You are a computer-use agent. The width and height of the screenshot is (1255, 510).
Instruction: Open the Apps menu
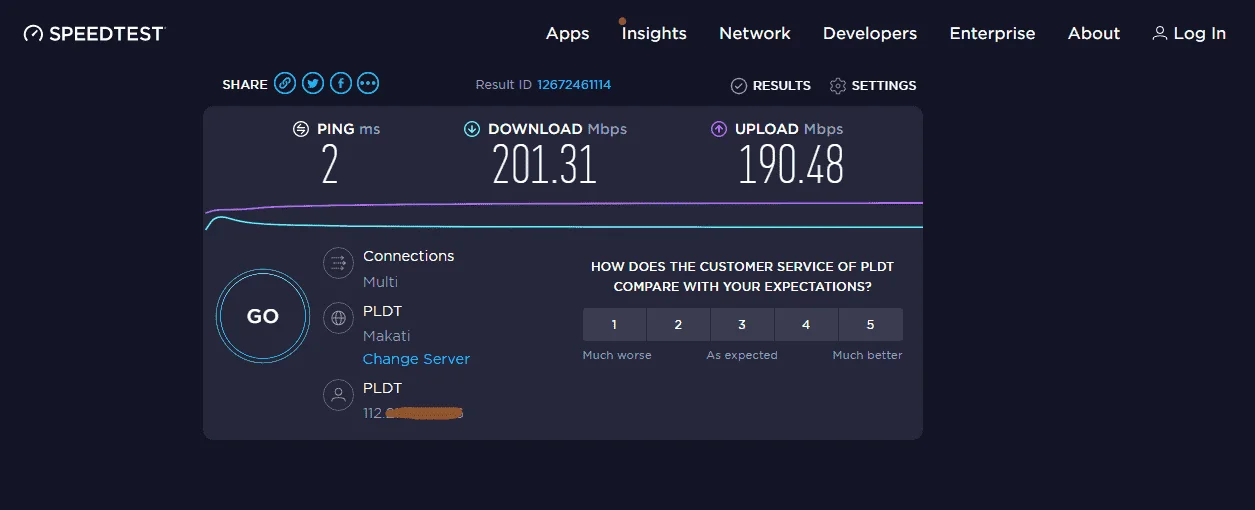click(567, 33)
